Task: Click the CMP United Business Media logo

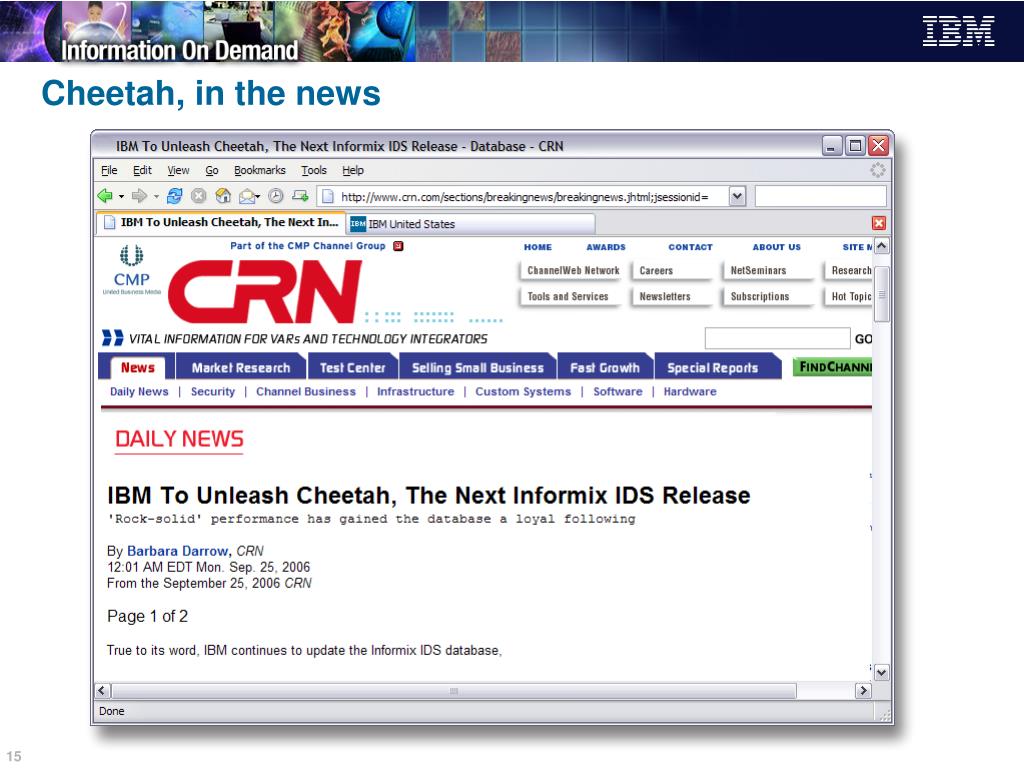Action: (131, 270)
